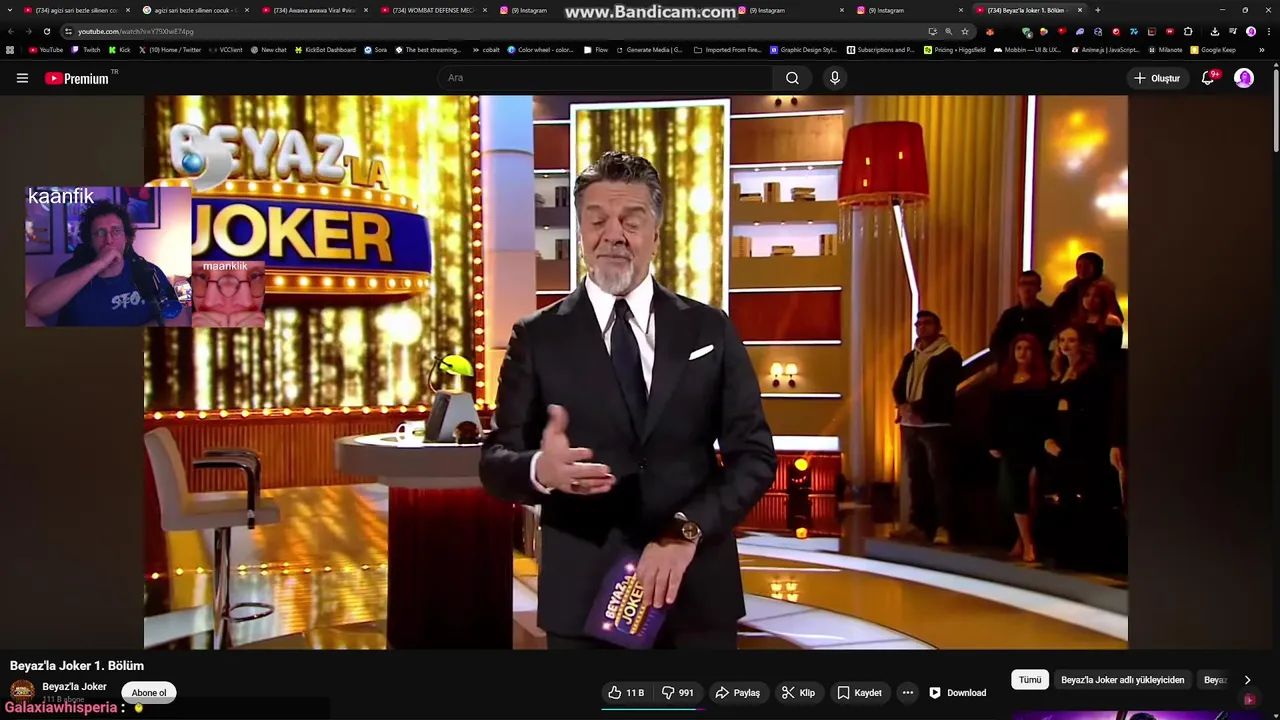Open Chrome downloads icon

tap(1215, 31)
